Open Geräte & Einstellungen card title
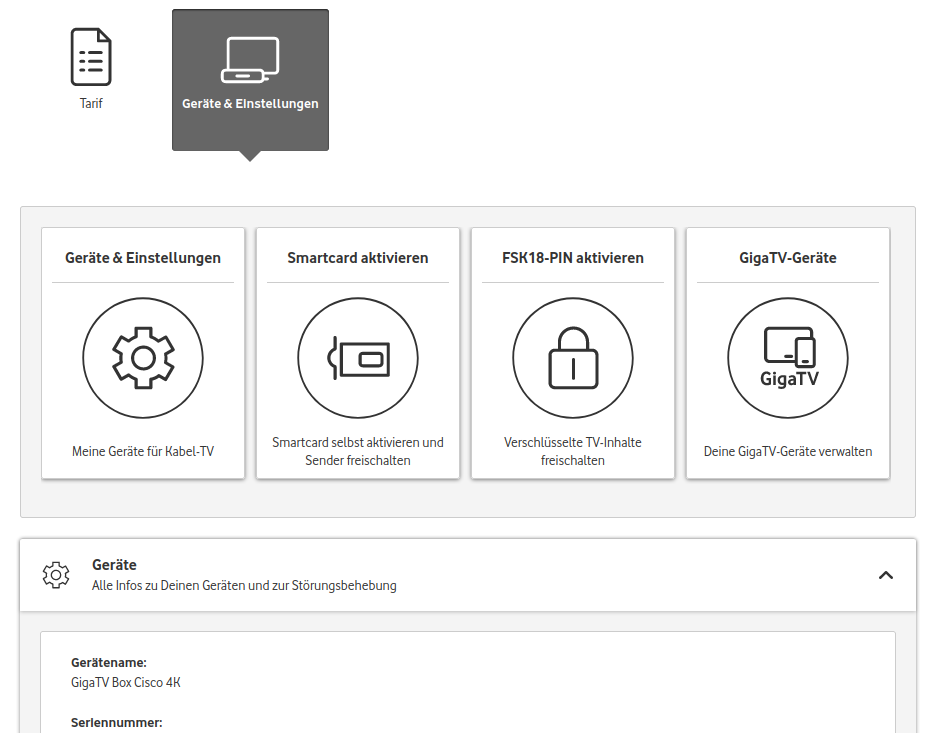 [x=143, y=258]
